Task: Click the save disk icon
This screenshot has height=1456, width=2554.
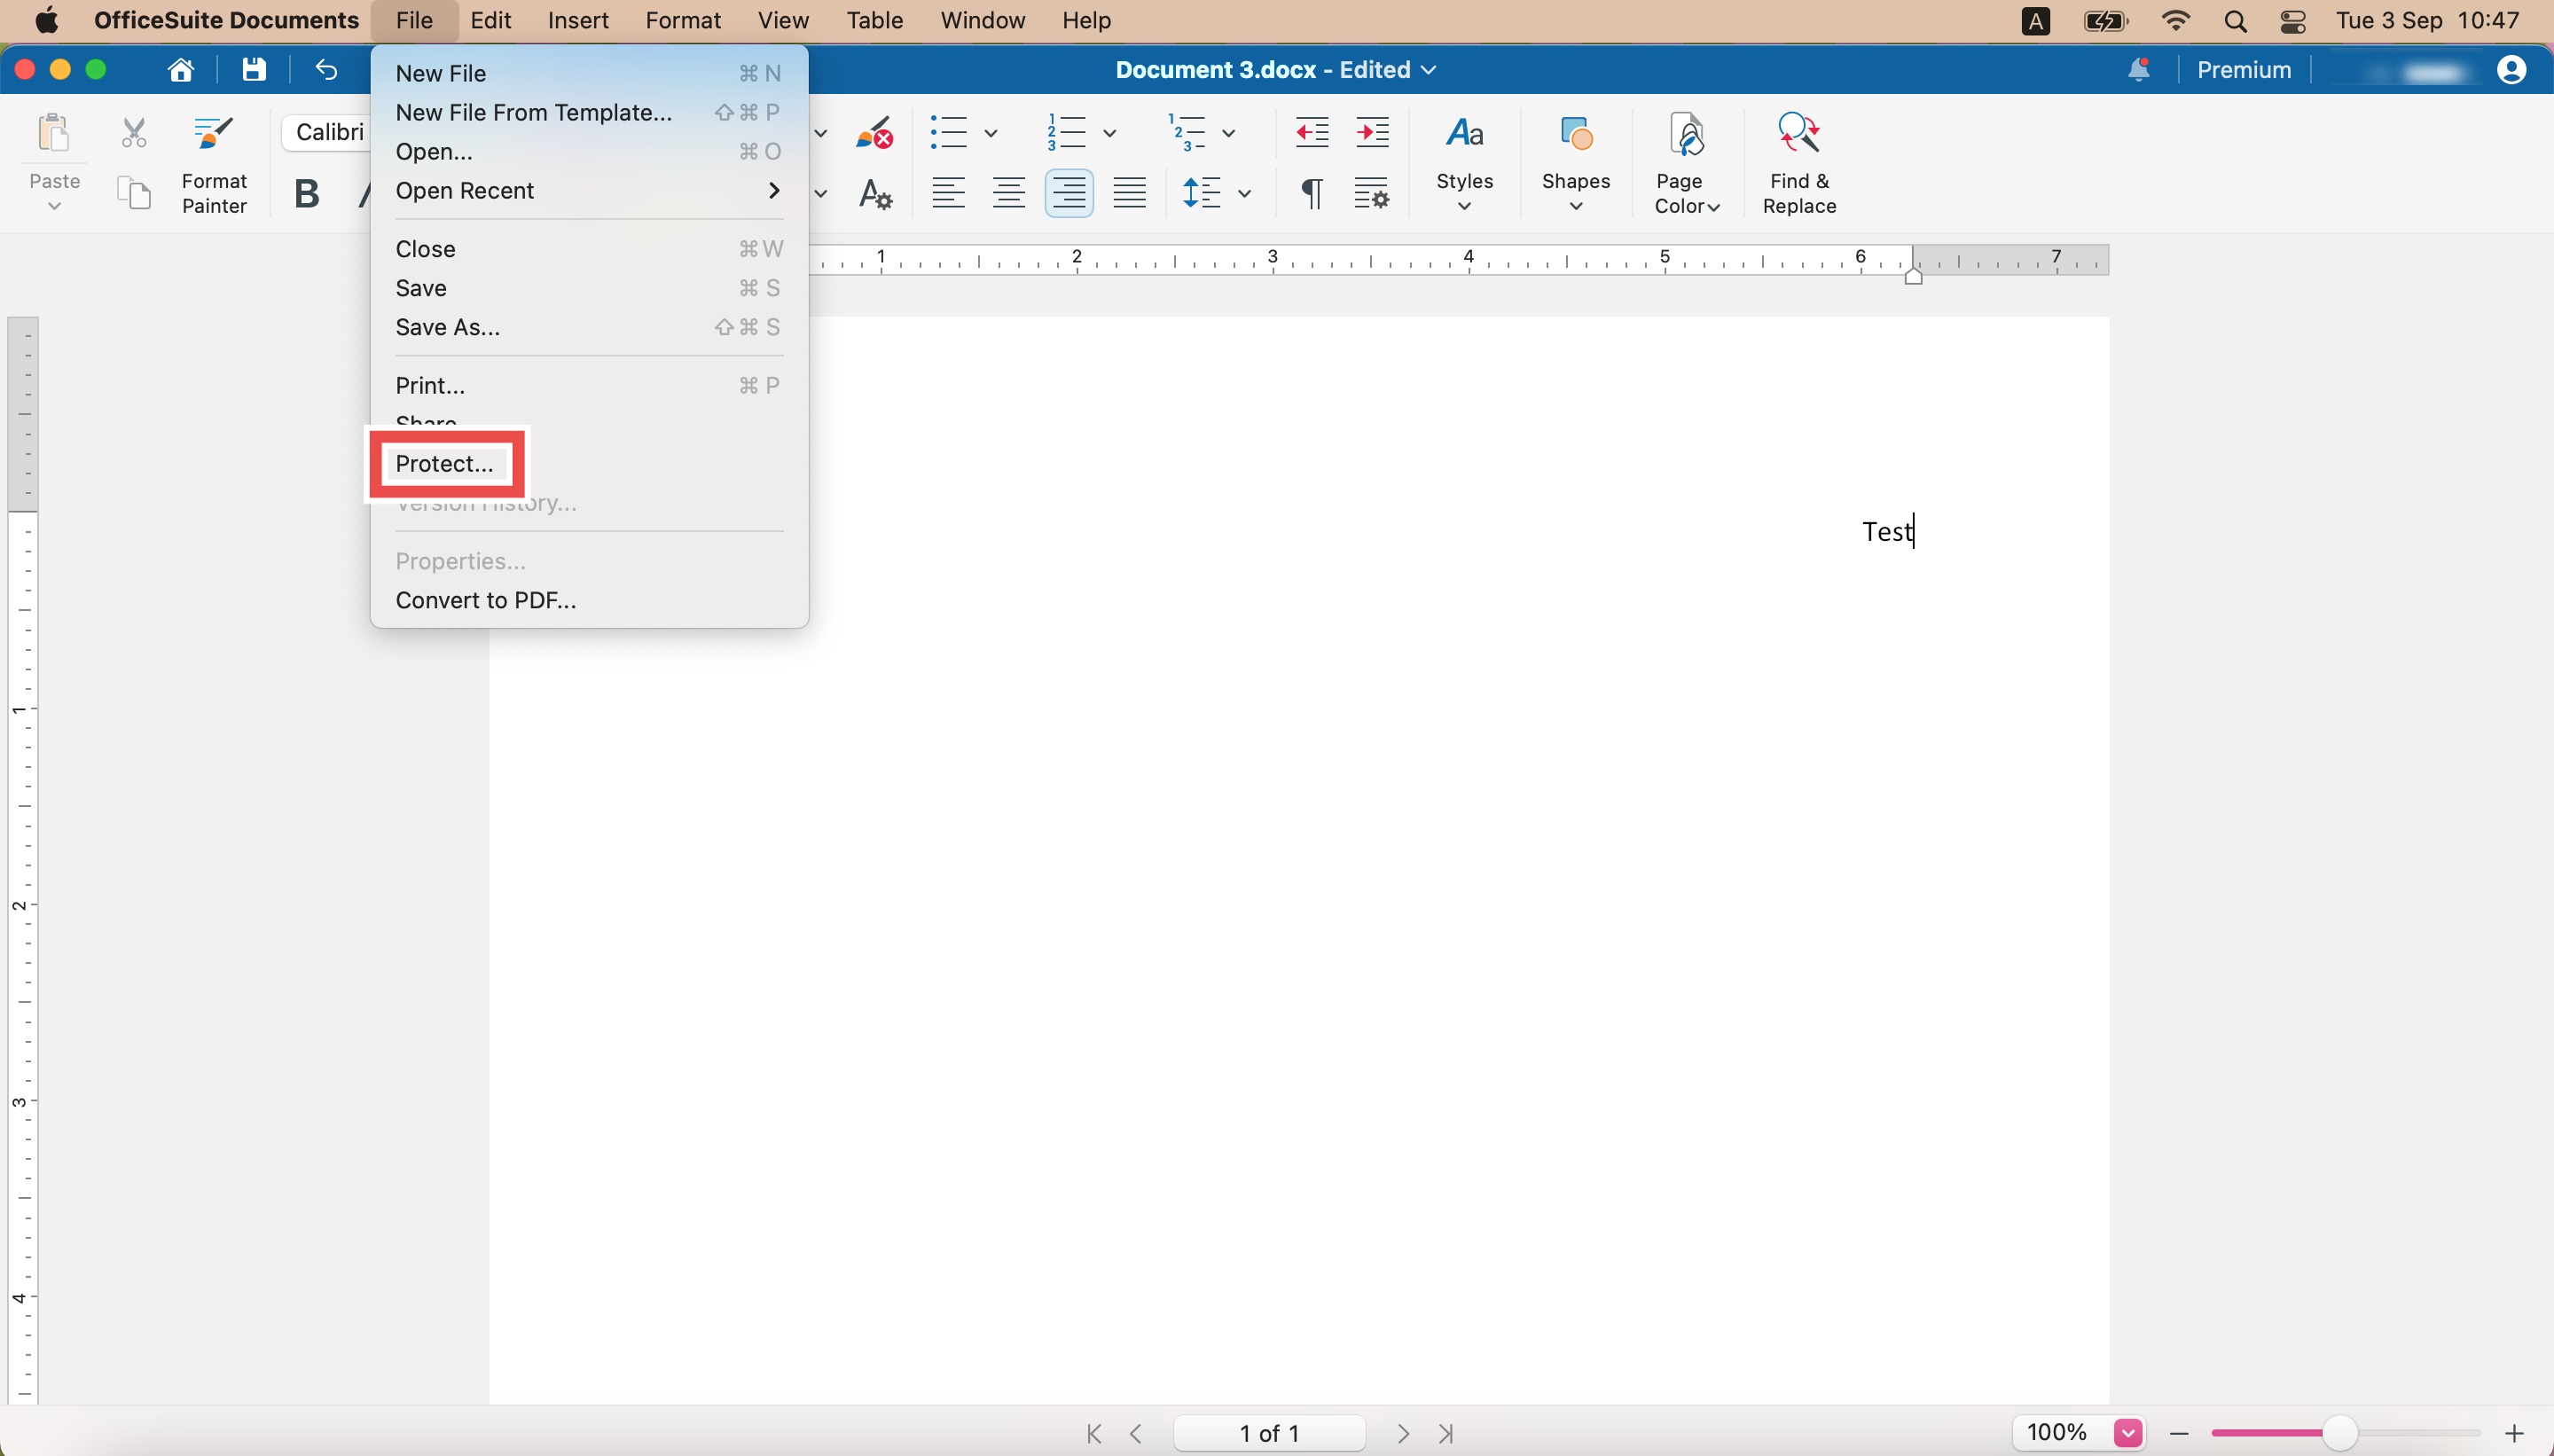Action: [254, 70]
